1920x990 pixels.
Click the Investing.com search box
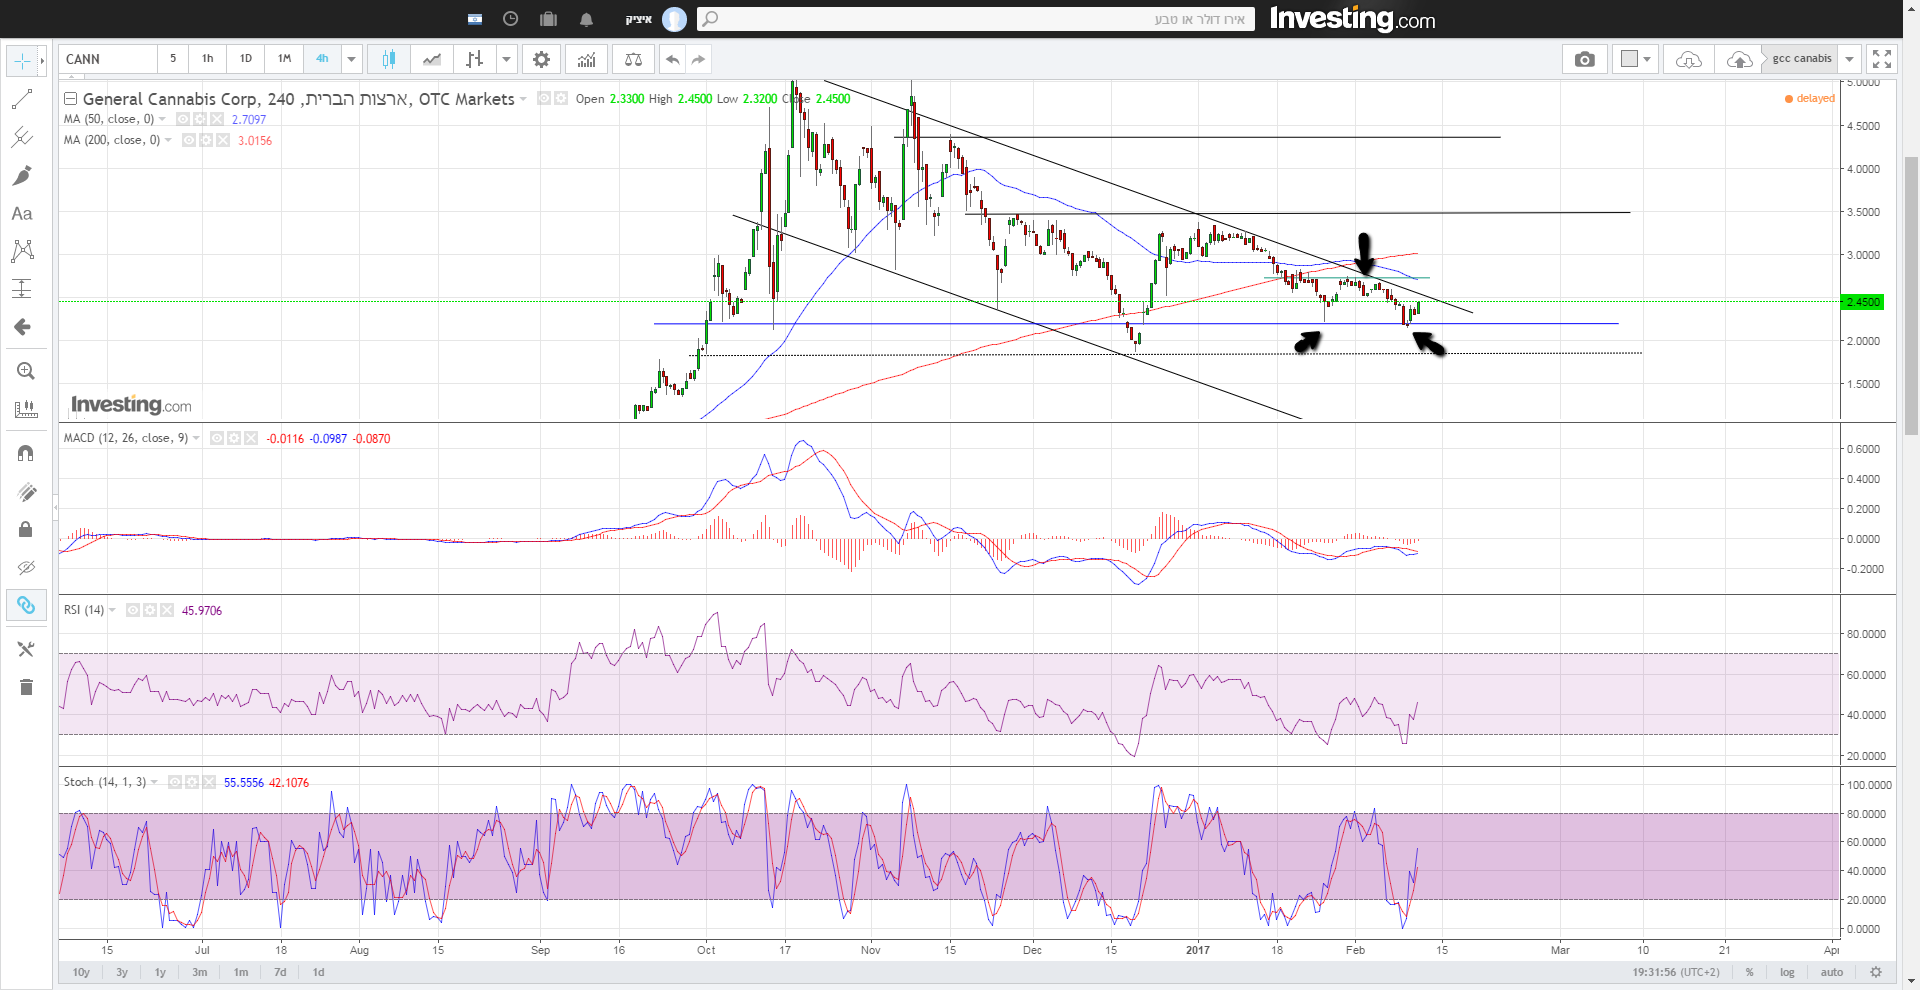975,19
